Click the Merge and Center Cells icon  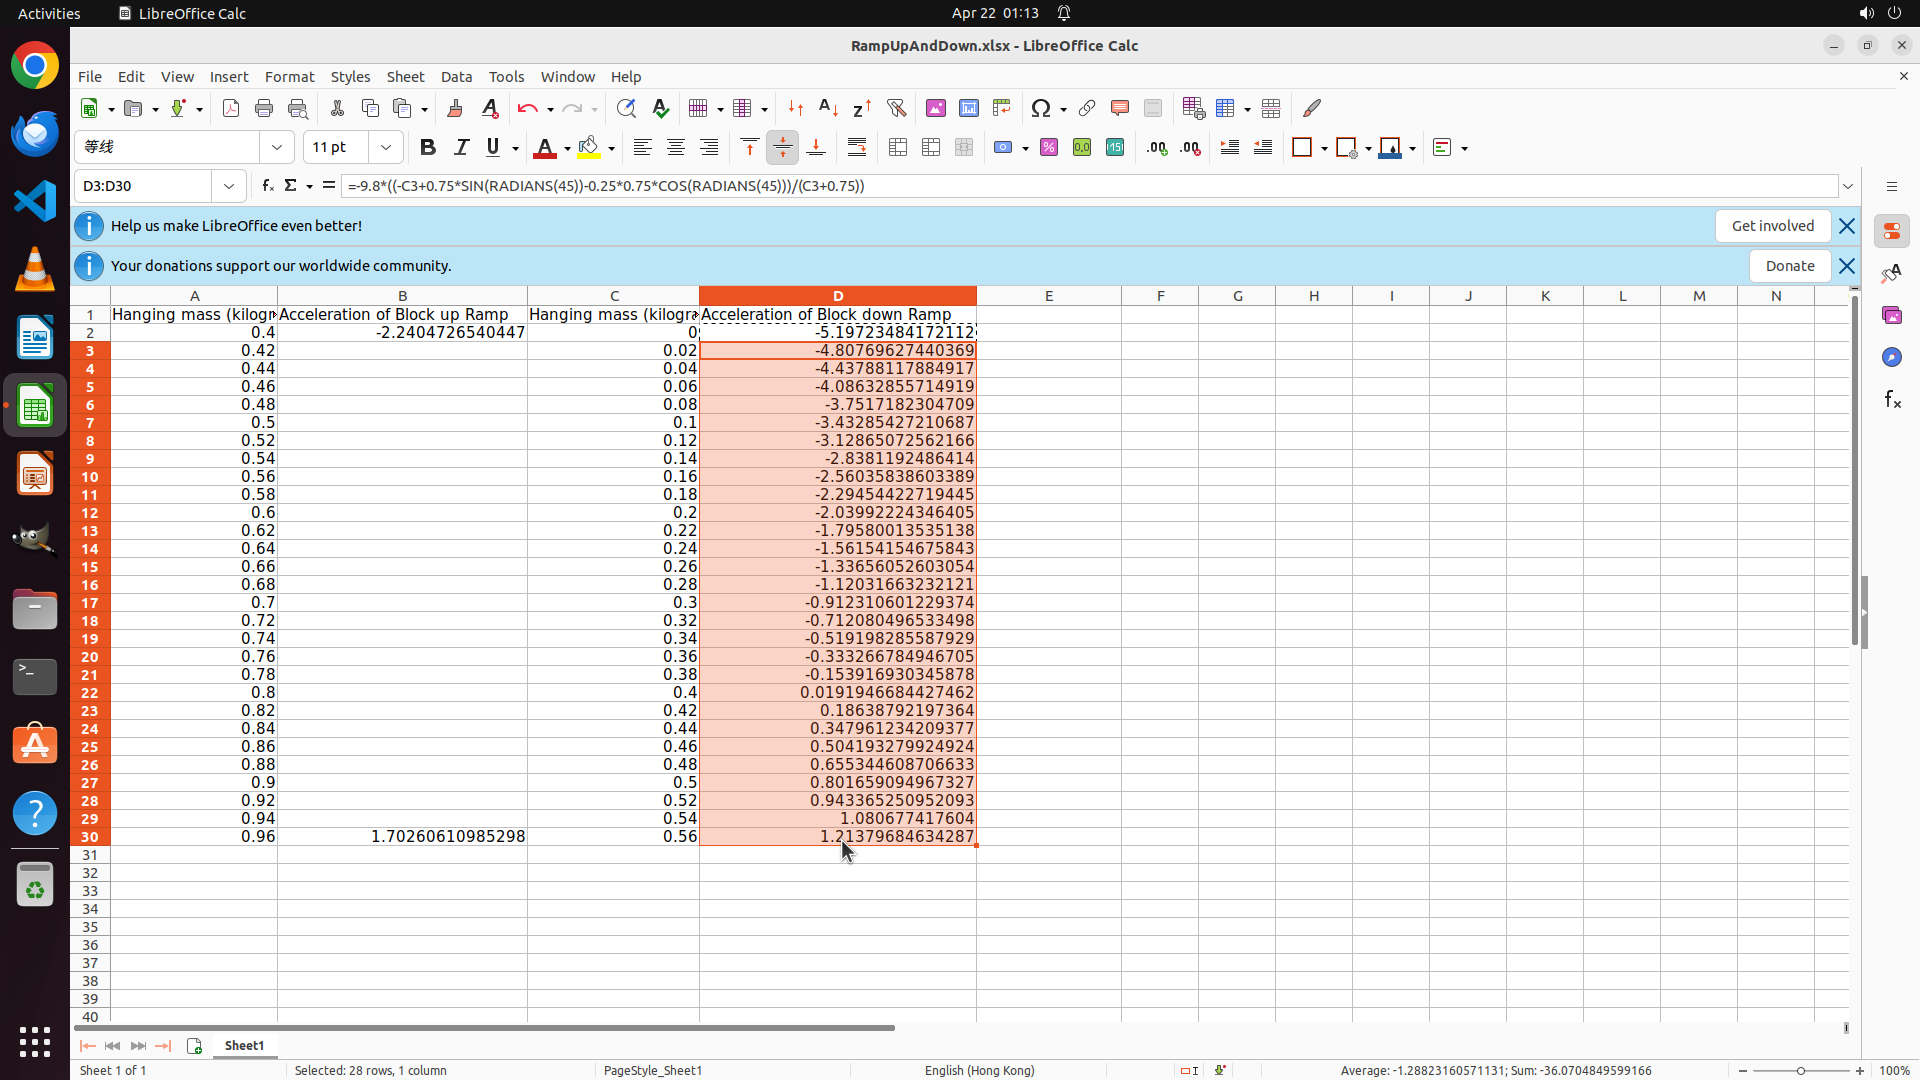pos(897,148)
